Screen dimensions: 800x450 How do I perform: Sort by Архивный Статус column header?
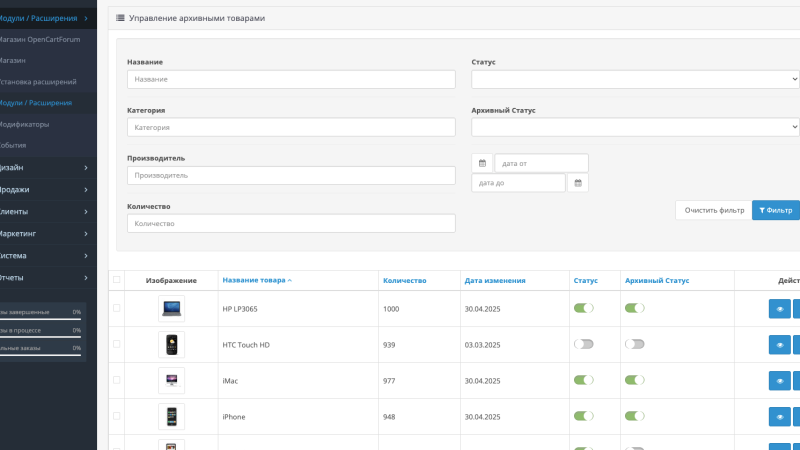coord(657,280)
